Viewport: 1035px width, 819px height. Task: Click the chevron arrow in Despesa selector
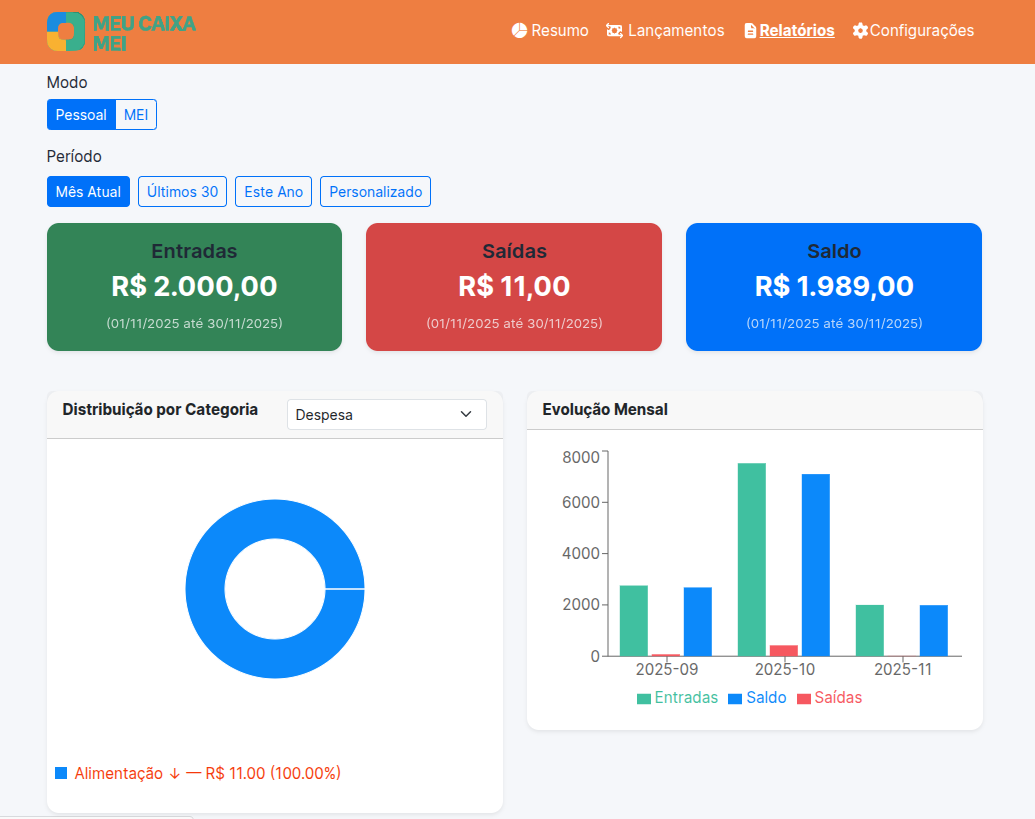466,414
